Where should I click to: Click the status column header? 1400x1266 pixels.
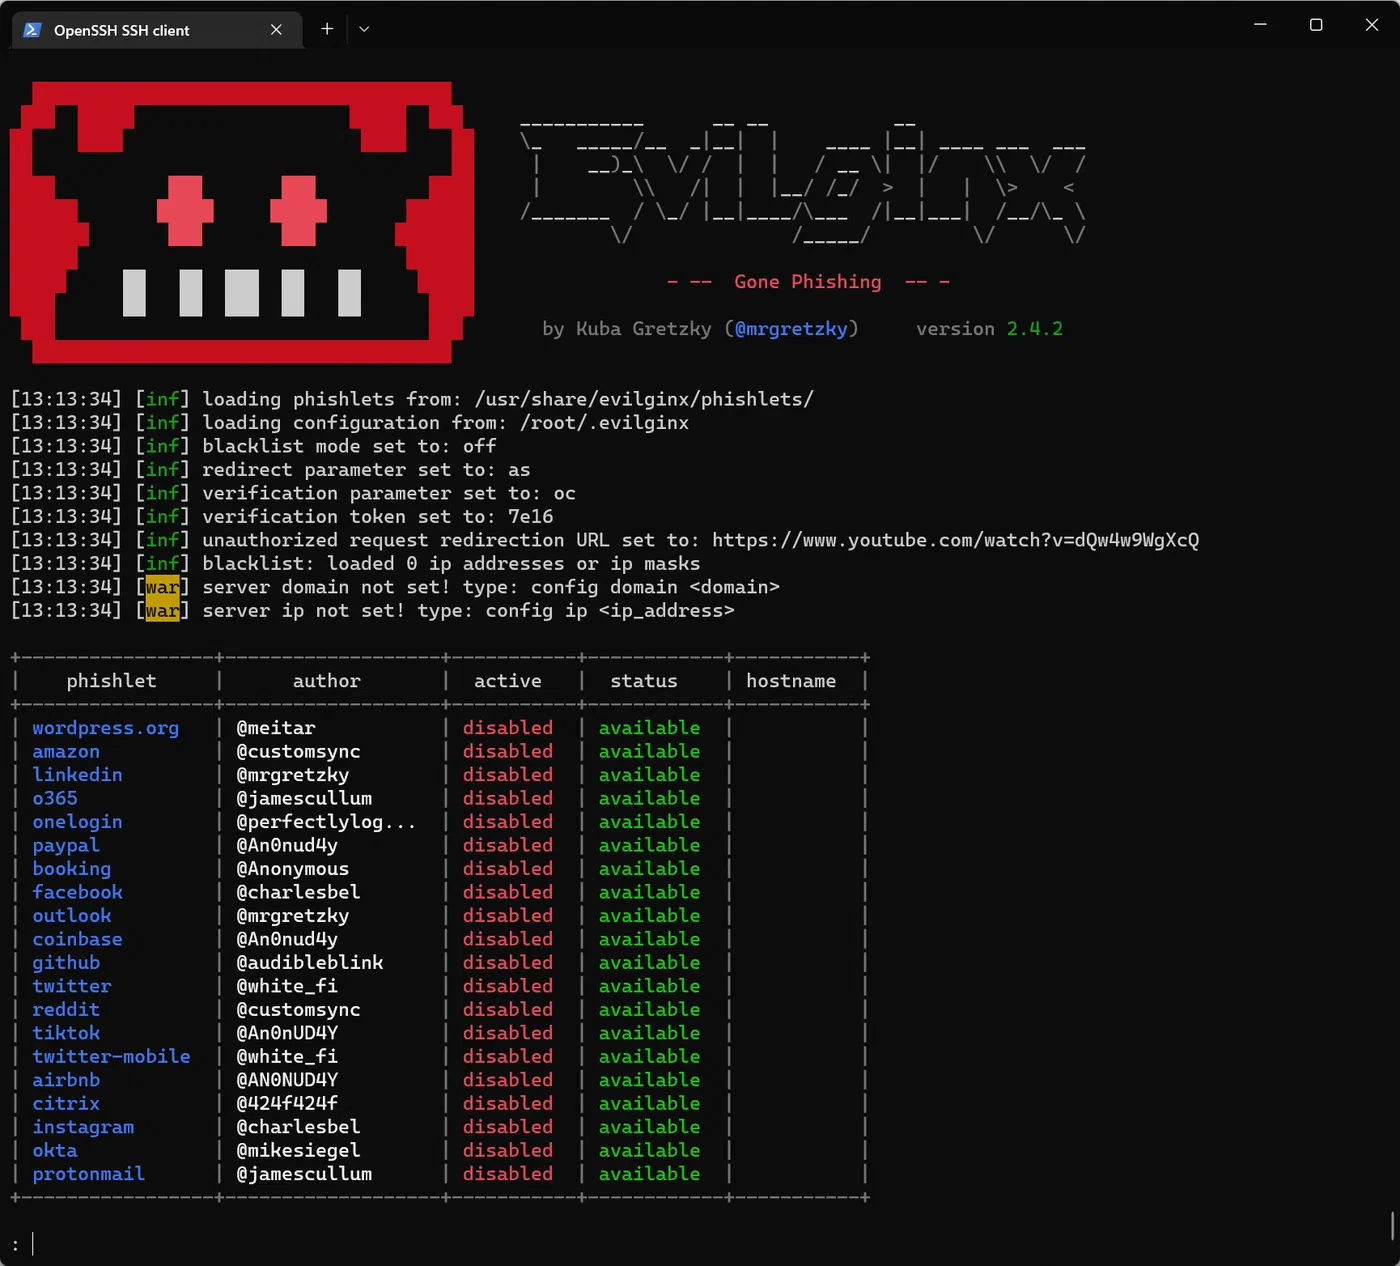644,681
